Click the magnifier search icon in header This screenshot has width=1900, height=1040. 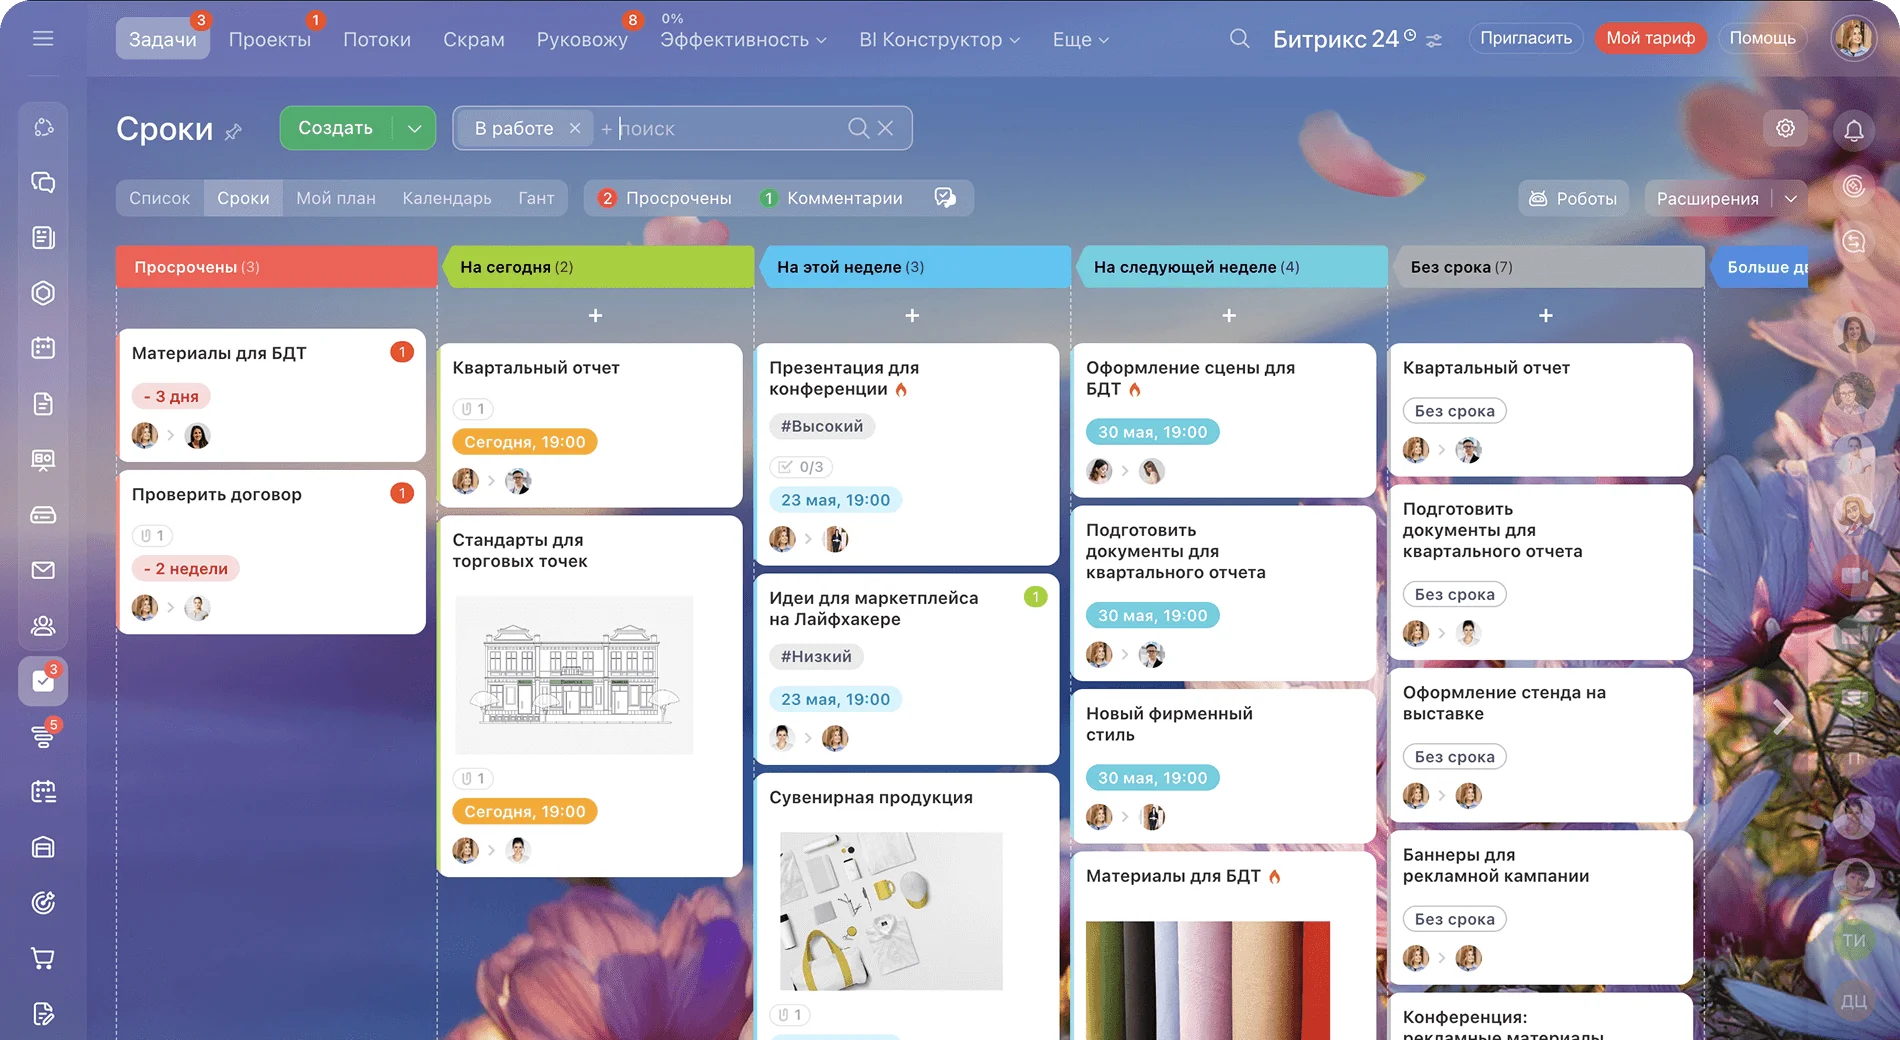[1239, 39]
